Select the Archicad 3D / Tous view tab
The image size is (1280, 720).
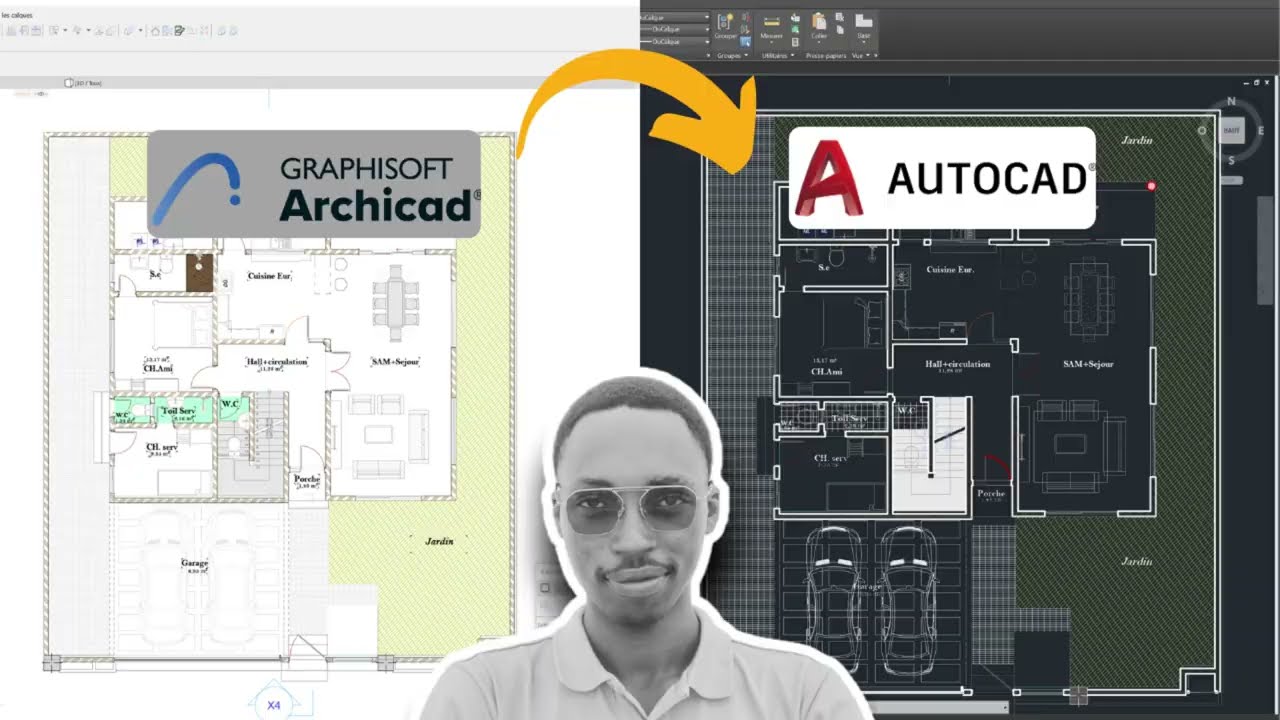pos(83,83)
